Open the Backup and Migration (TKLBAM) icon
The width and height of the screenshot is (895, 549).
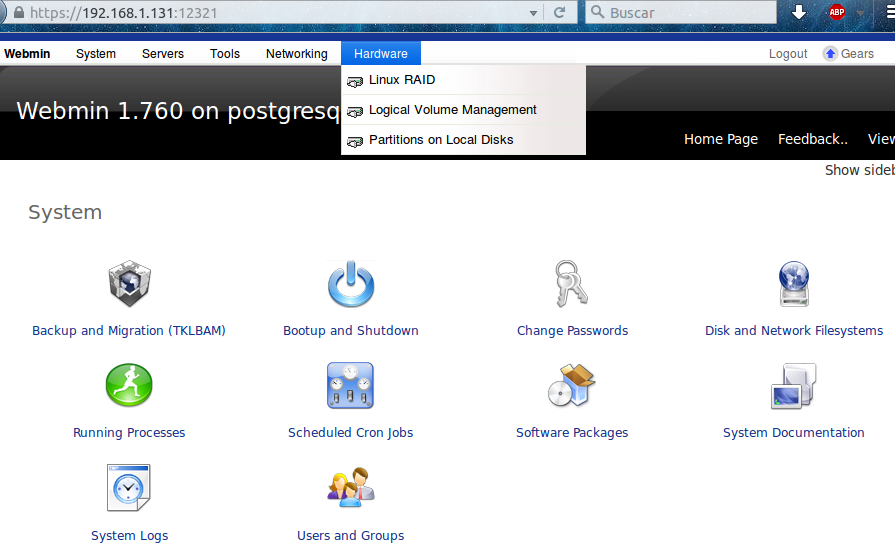[129, 285]
